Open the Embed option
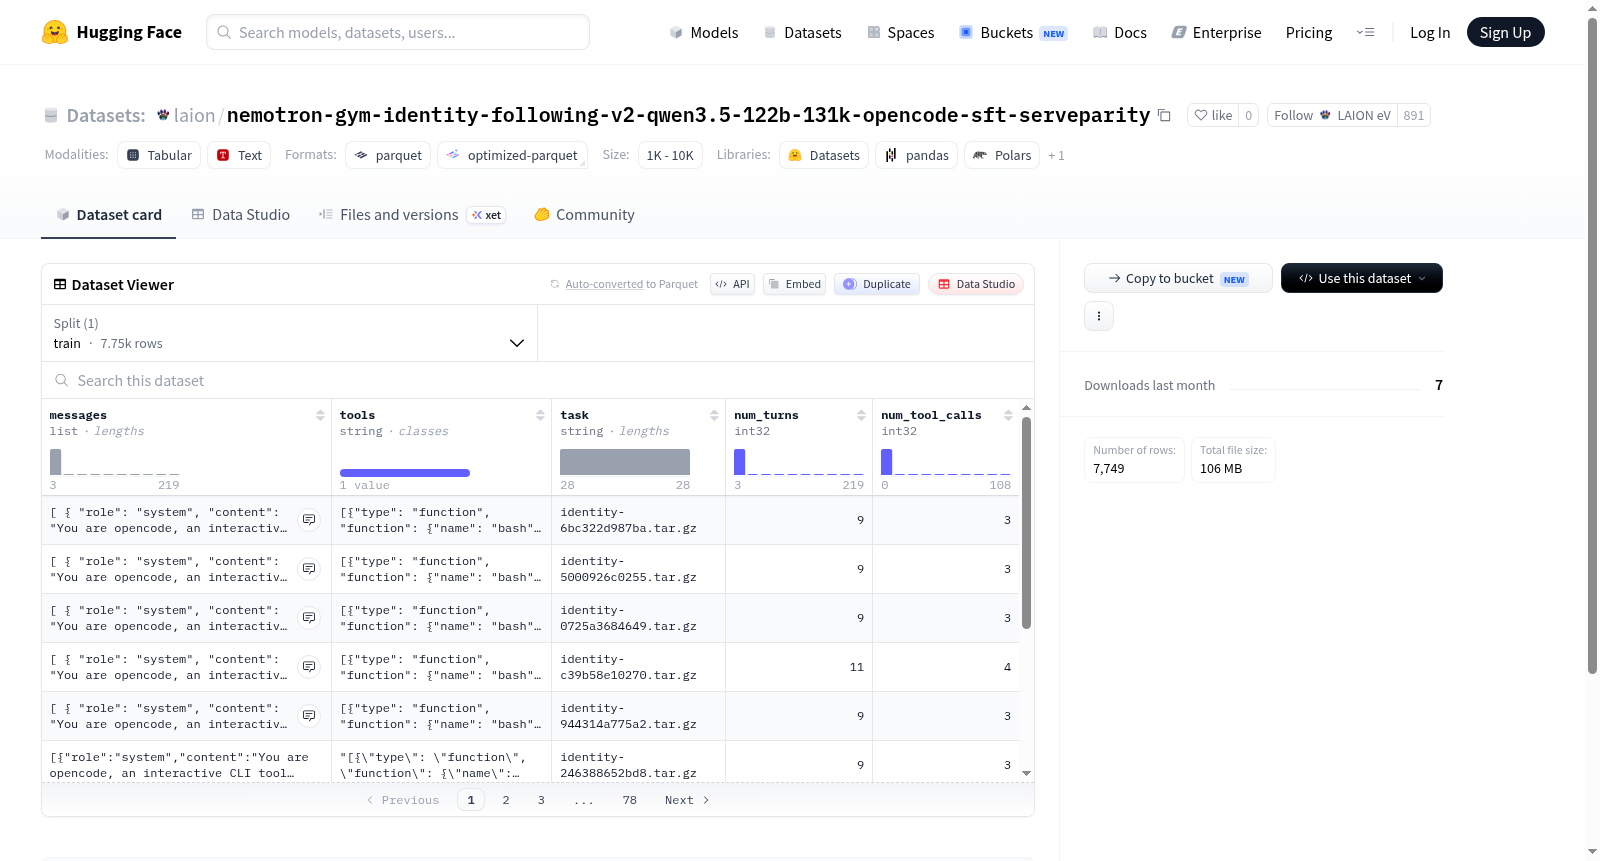The image size is (1600, 861). click(x=795, y=284)
